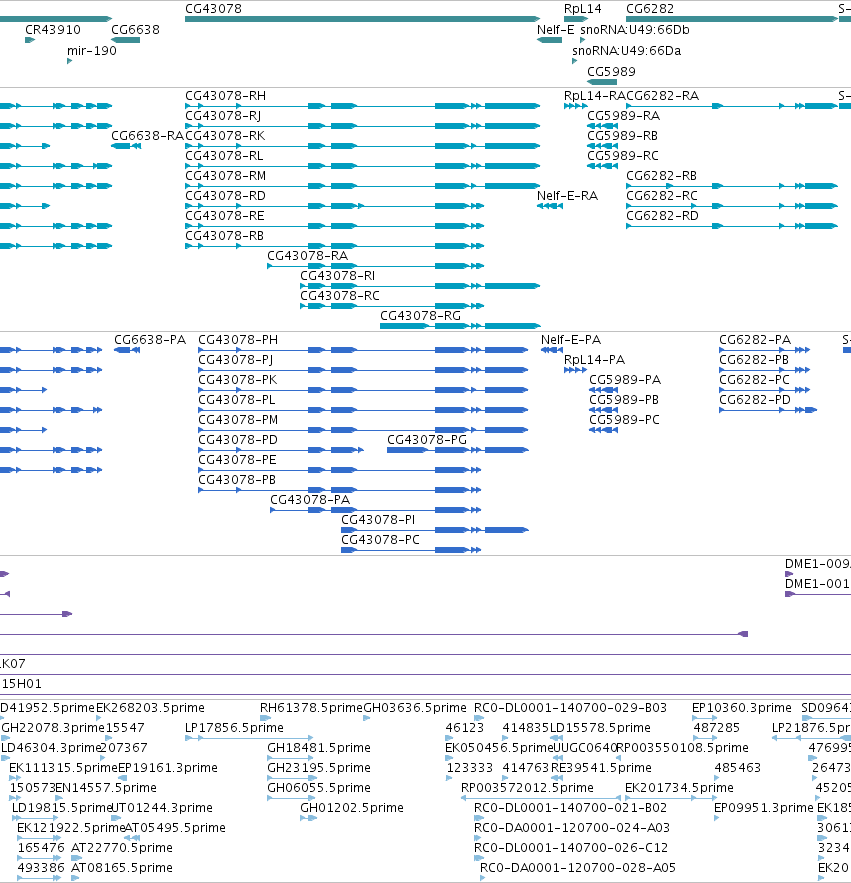This screenshot has height=883, width=851.
Task: Open the EP09951.3prime EST
Action: click(764, 808)
